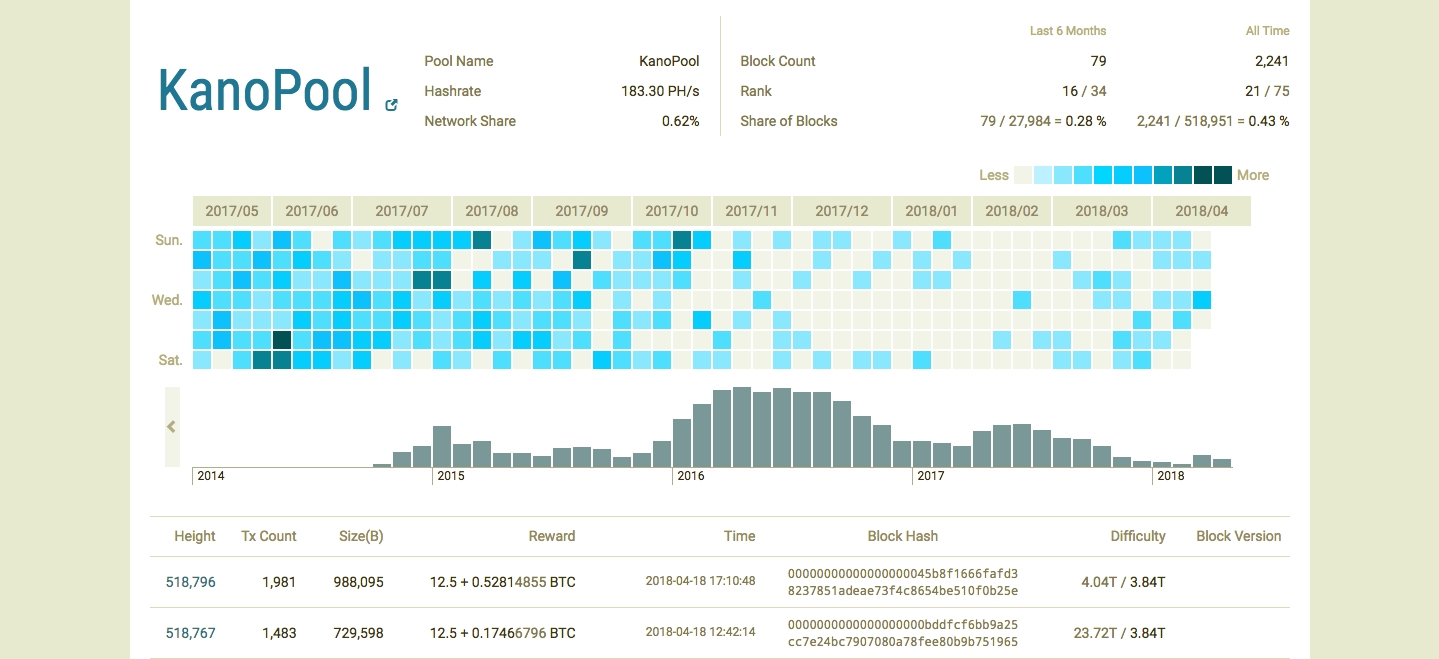Select the 2017/11 month header

click(752, 211)
